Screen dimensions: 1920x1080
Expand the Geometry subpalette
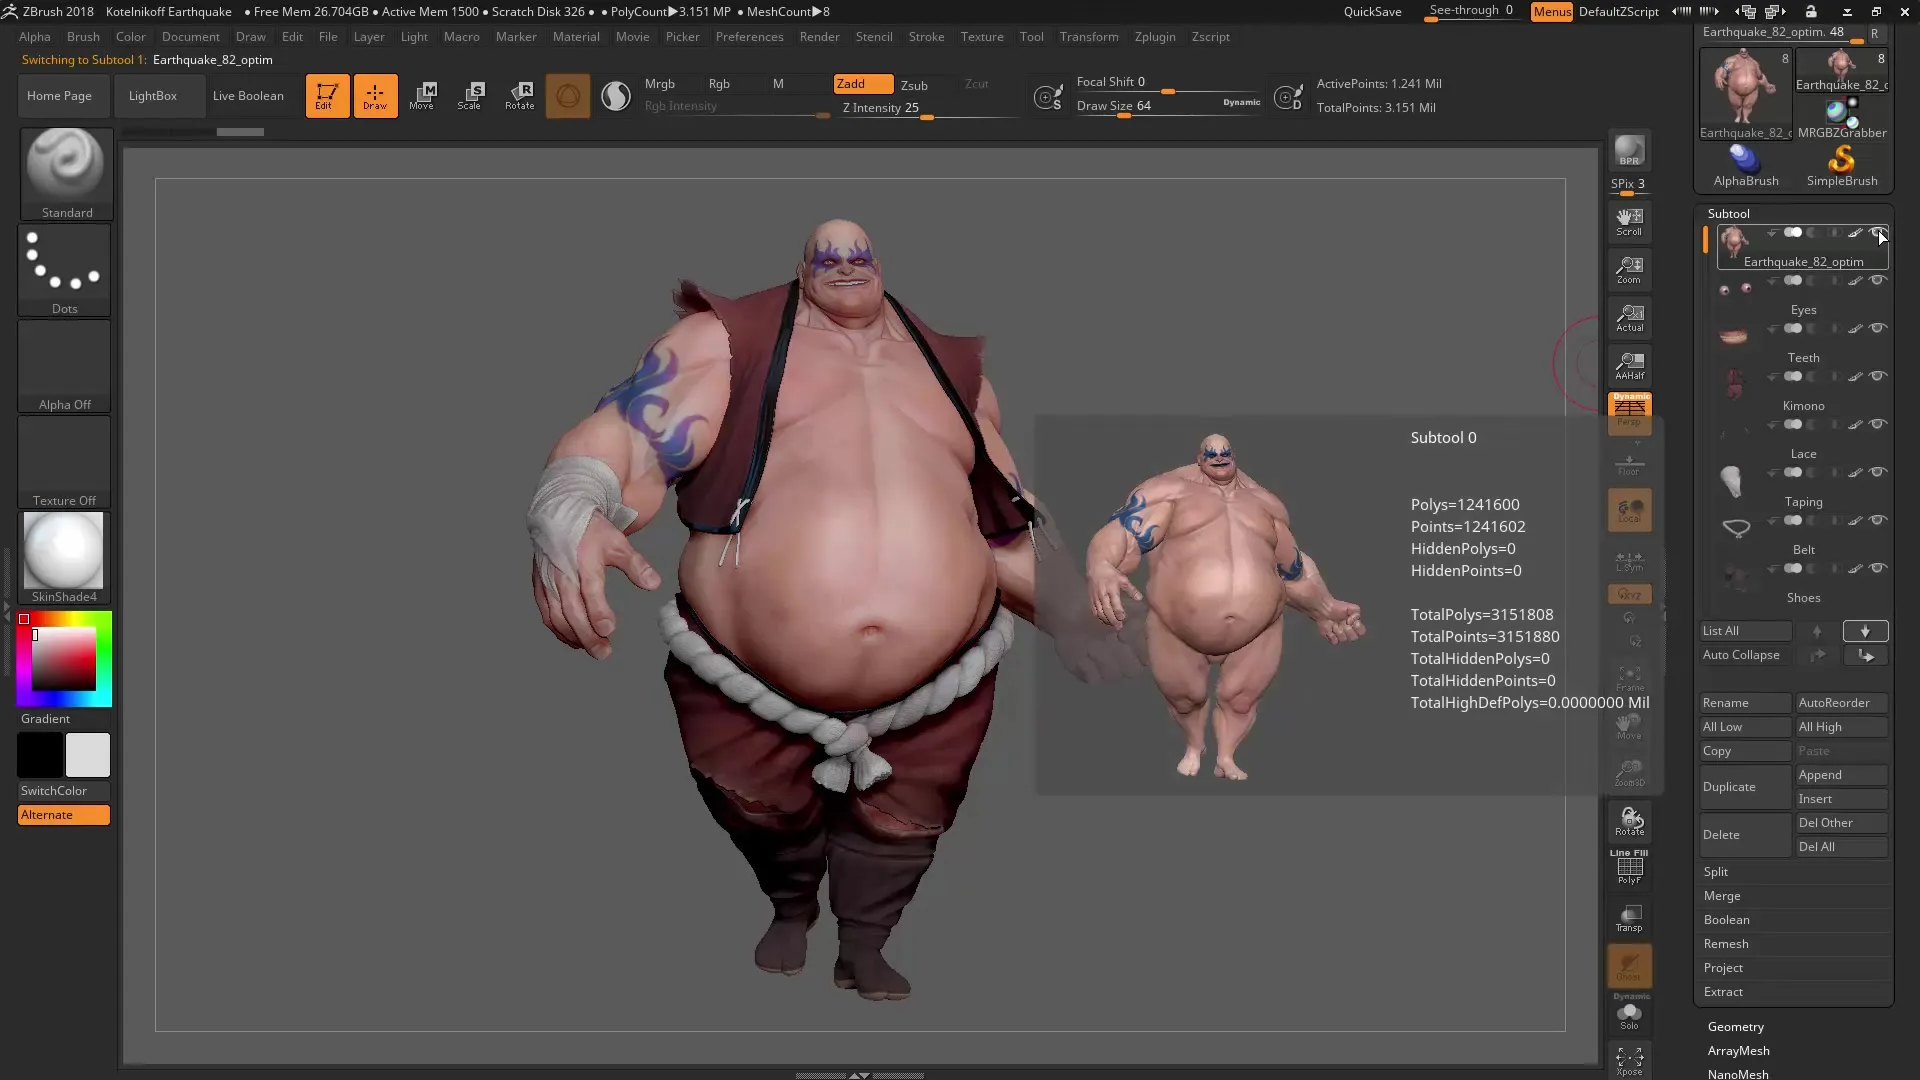[1736, 1027]
